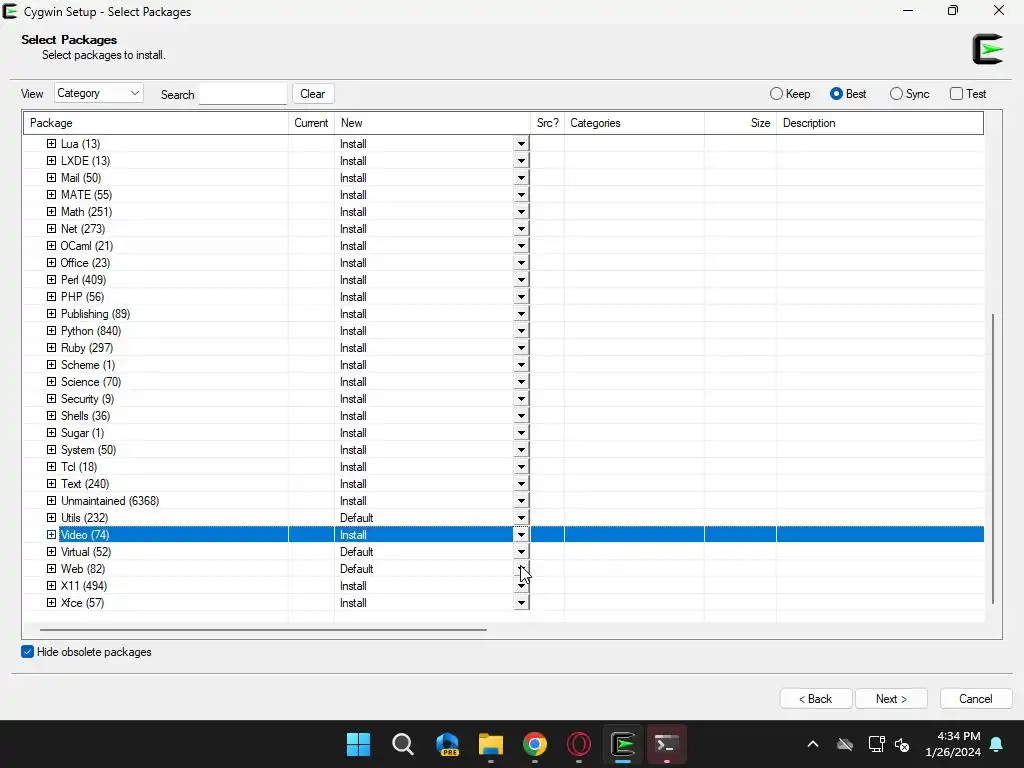The image size is (1024, 768).
Task: Open Google Chrome from taskbar
Action: coord(535,744)
